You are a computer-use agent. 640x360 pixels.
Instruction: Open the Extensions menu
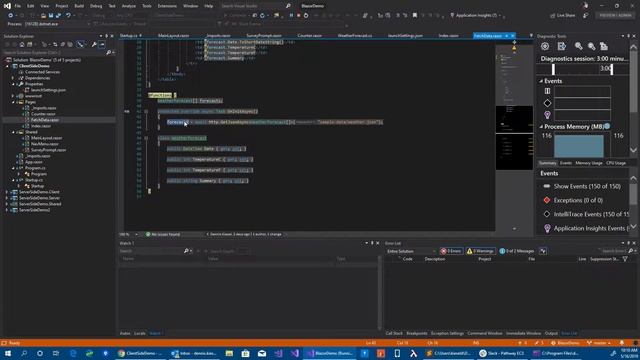tap(167, 6)
